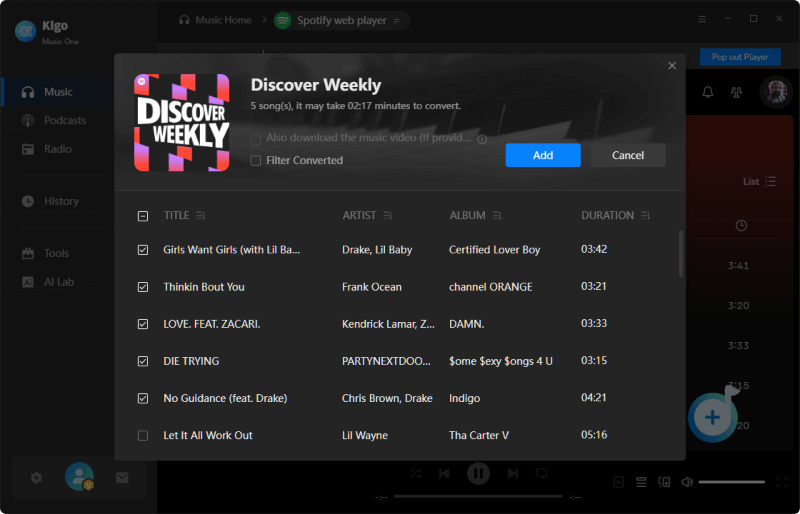The width and height of the screenshot is (800, 514).
Task: Click the track list scrollbar in dialog
Action: click(x=681, y=254)
